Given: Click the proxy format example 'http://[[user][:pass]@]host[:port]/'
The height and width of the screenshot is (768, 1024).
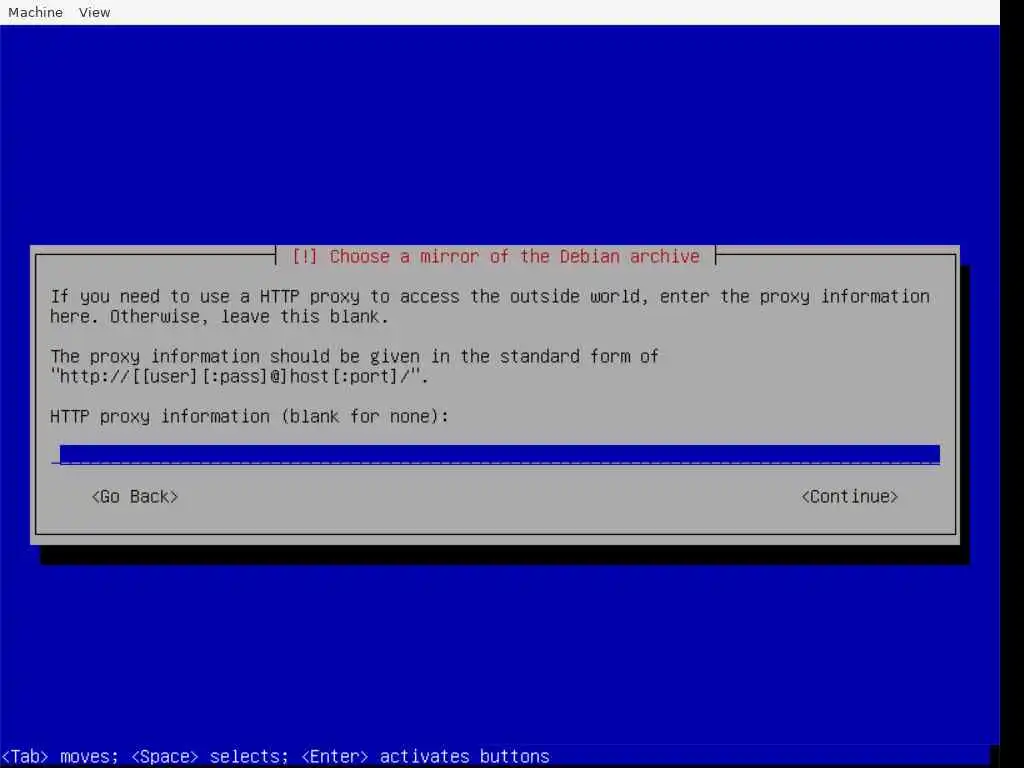Looking at the screenshot, I should point(238,377).
